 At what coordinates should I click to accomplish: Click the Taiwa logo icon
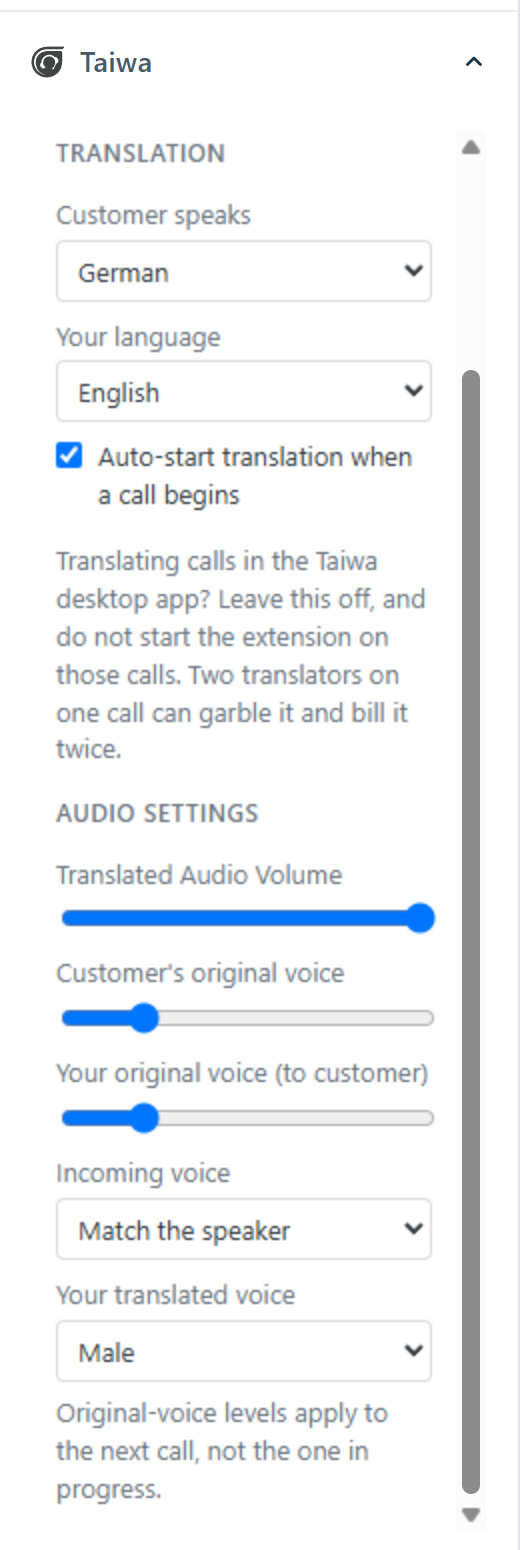(x=47, y=63)
